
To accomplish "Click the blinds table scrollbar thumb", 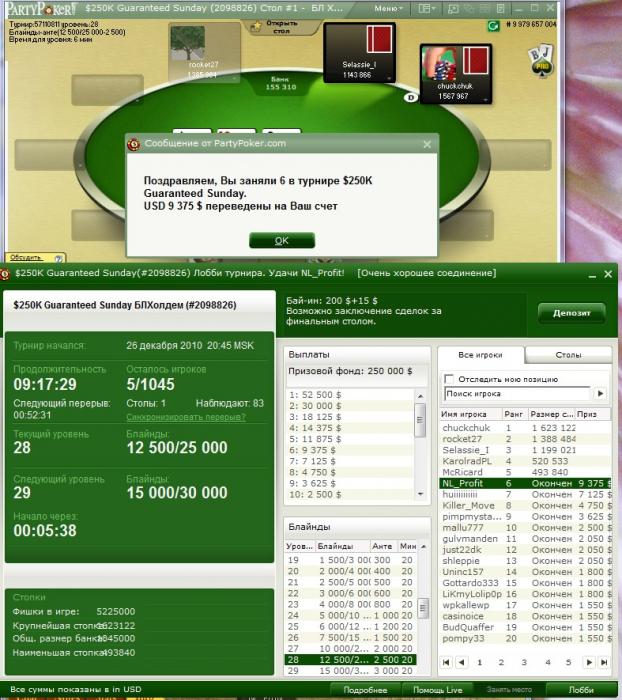I will pos(423,608).
